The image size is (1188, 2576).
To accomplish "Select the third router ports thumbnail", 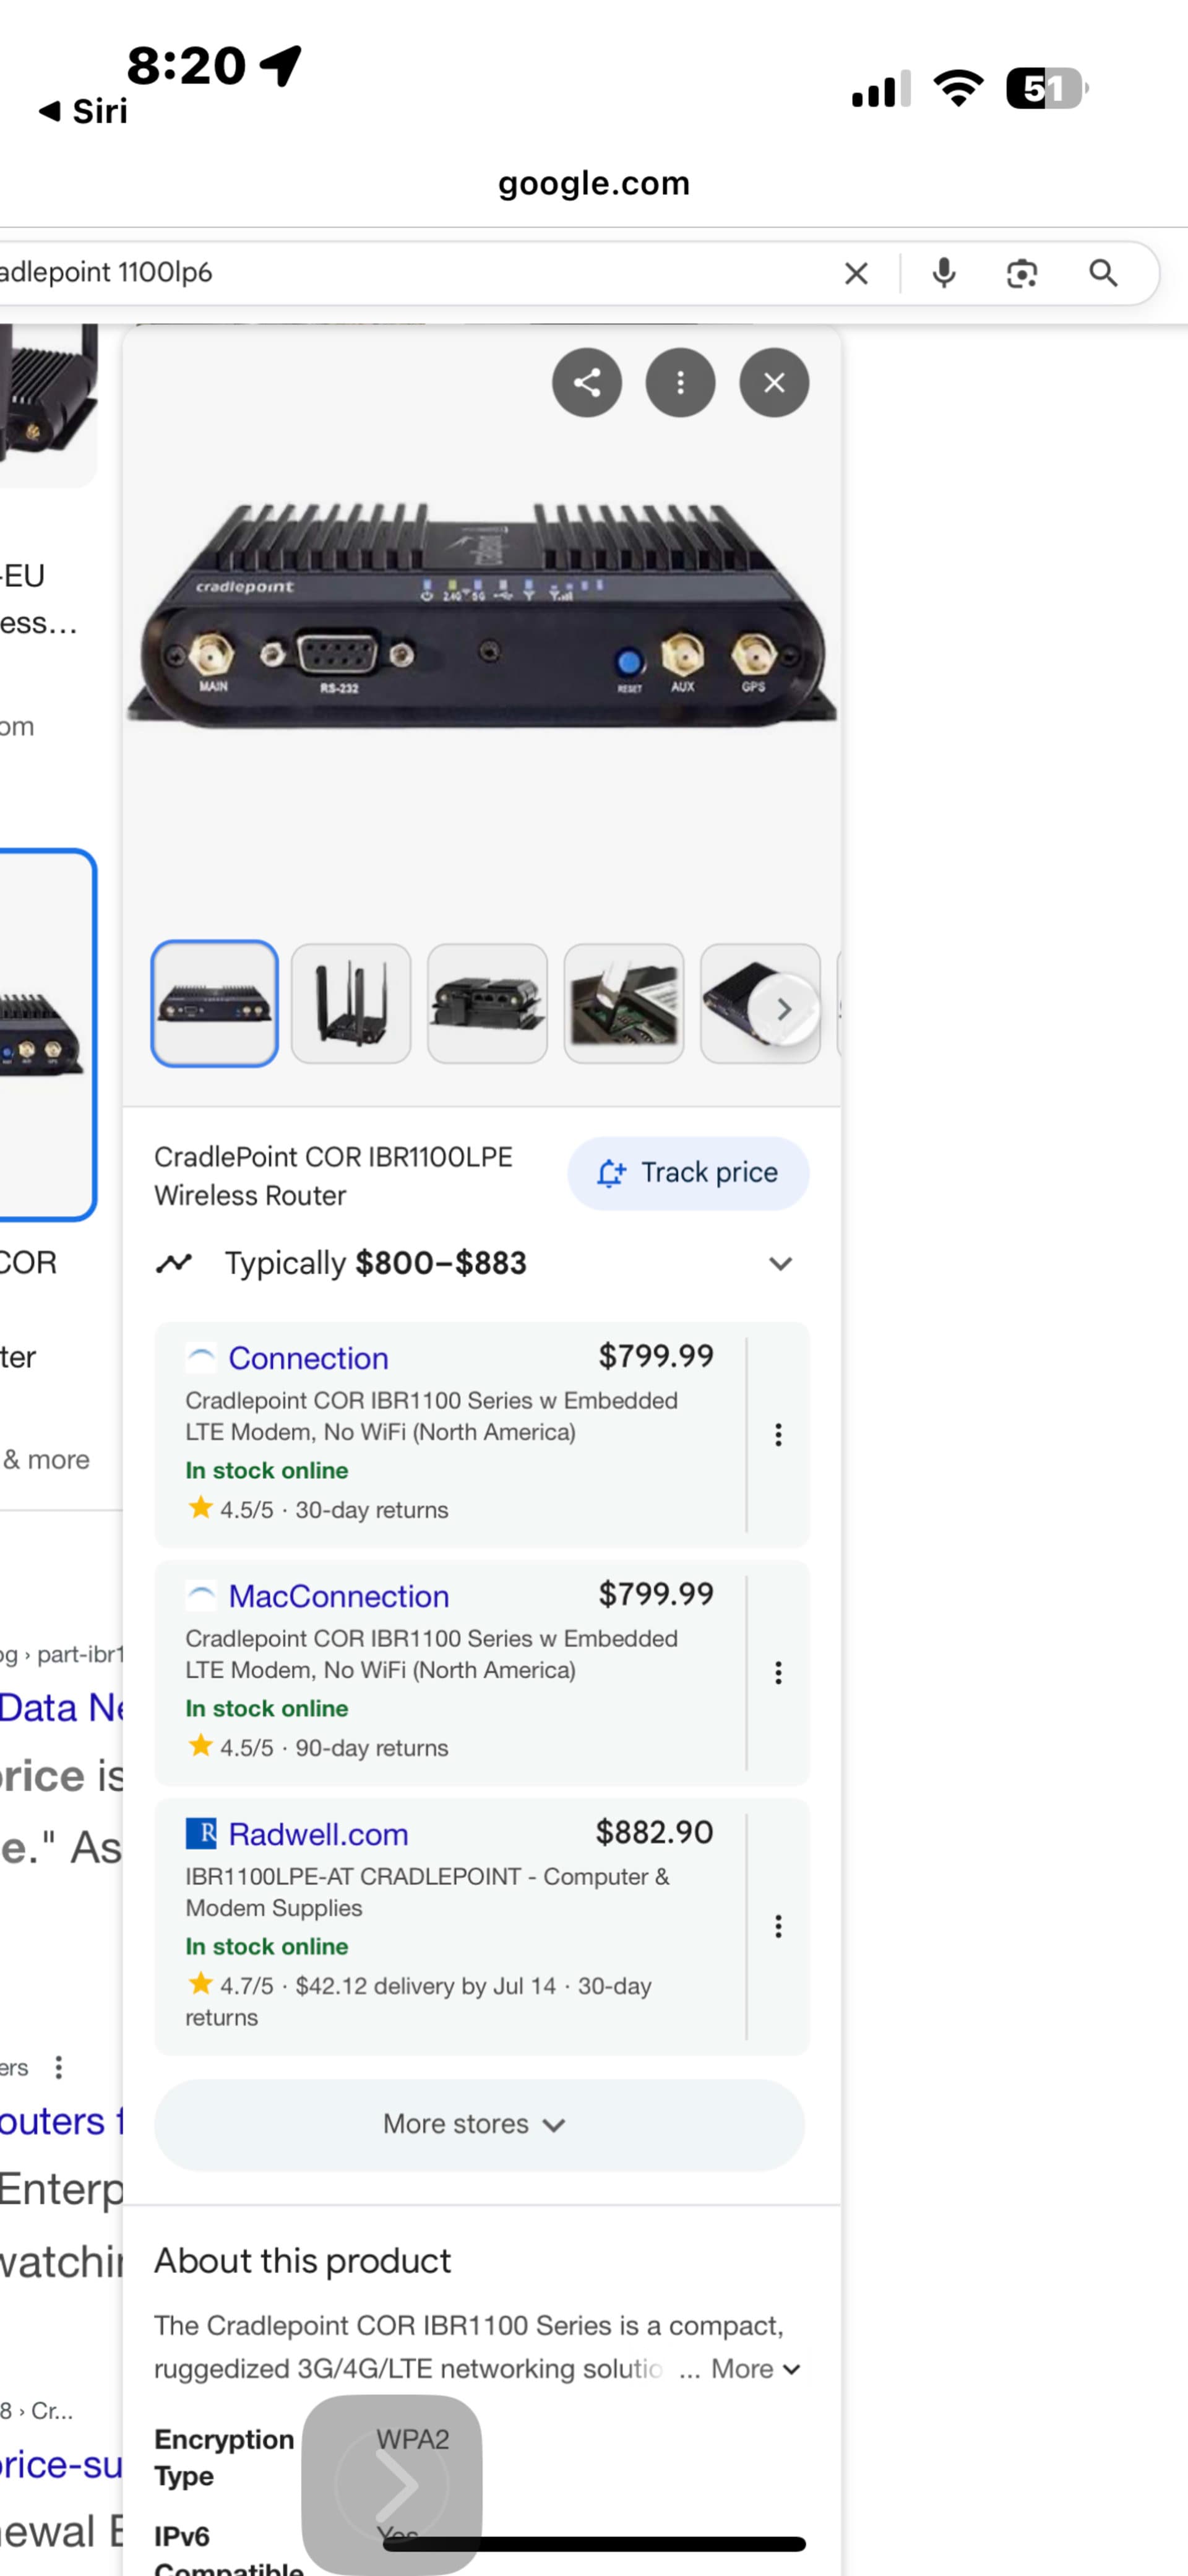I will click(x=487, y=1003).
